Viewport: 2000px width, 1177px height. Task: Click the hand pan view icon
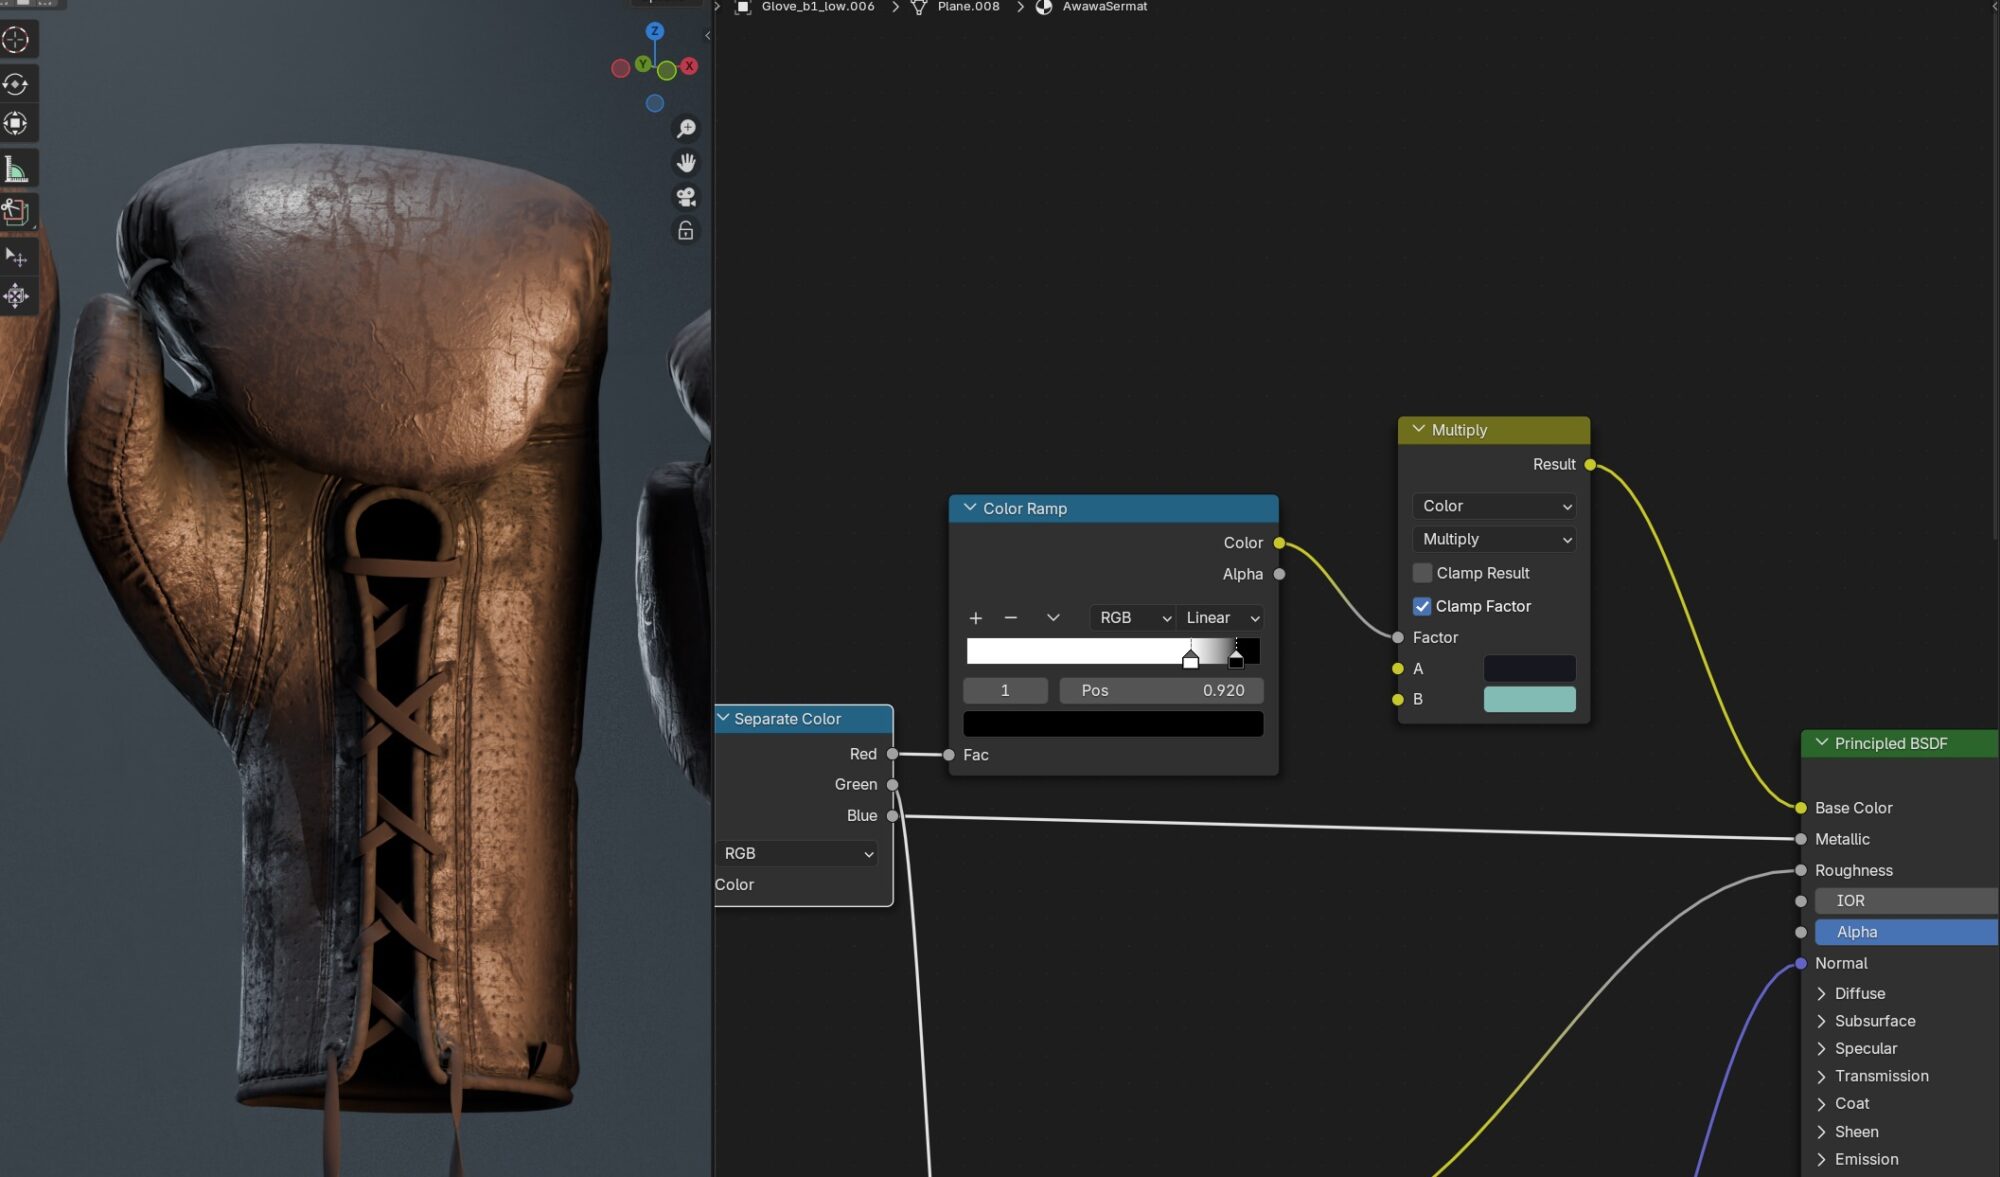tap(686, 163)
